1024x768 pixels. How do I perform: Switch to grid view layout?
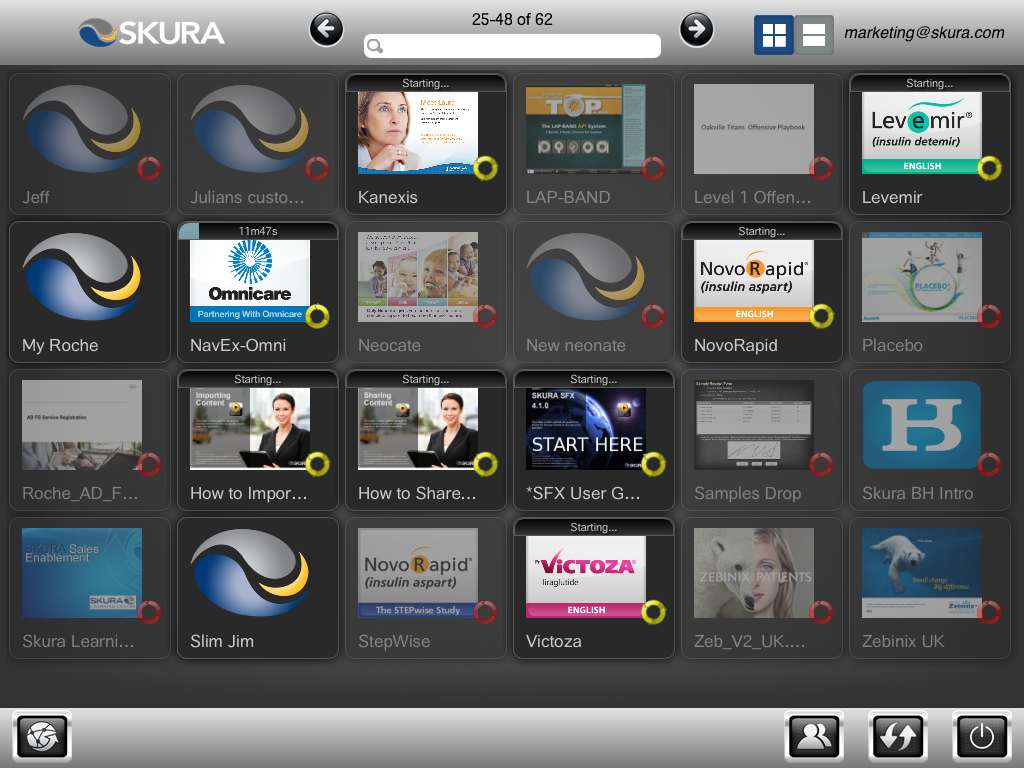tap(774, 35)
